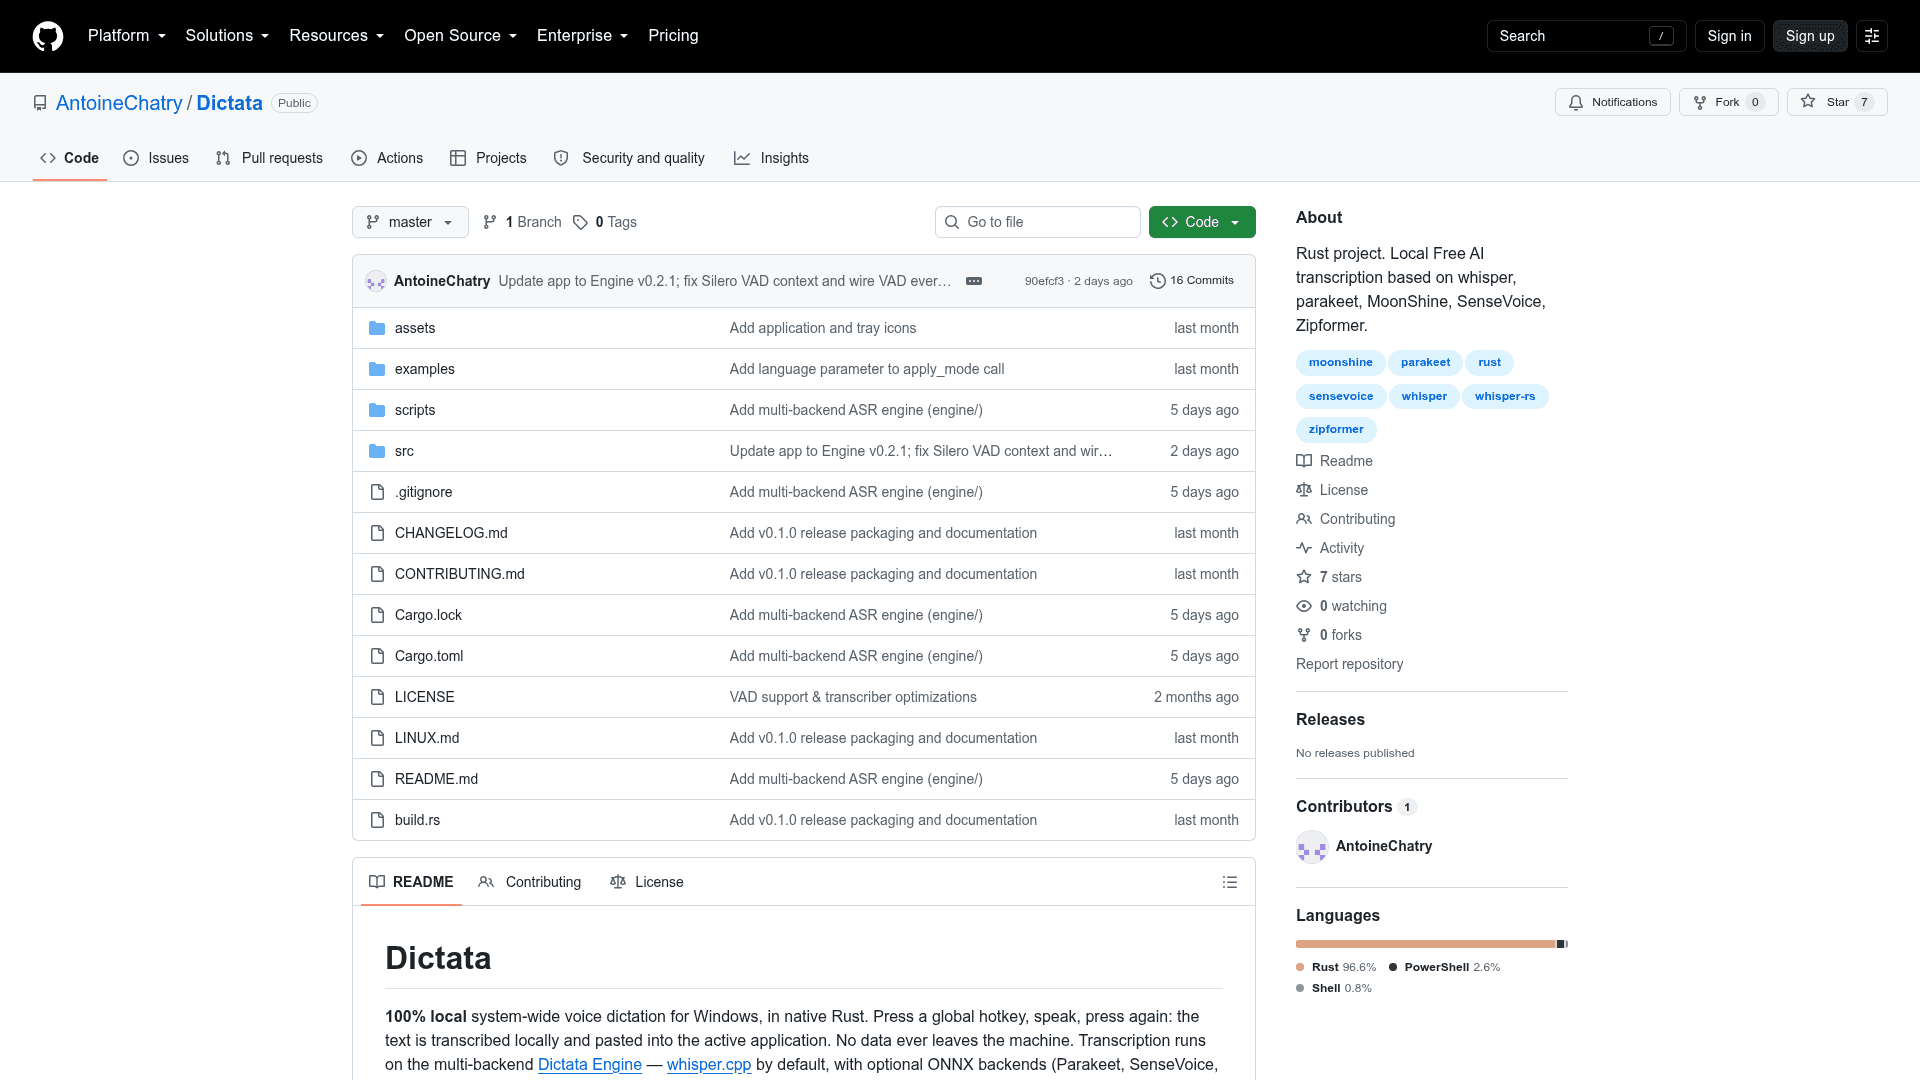The height and width of the screenshot is (1080, 1920).
Task: Open the green Code dropdown button
Action: tap(1202, 222)
